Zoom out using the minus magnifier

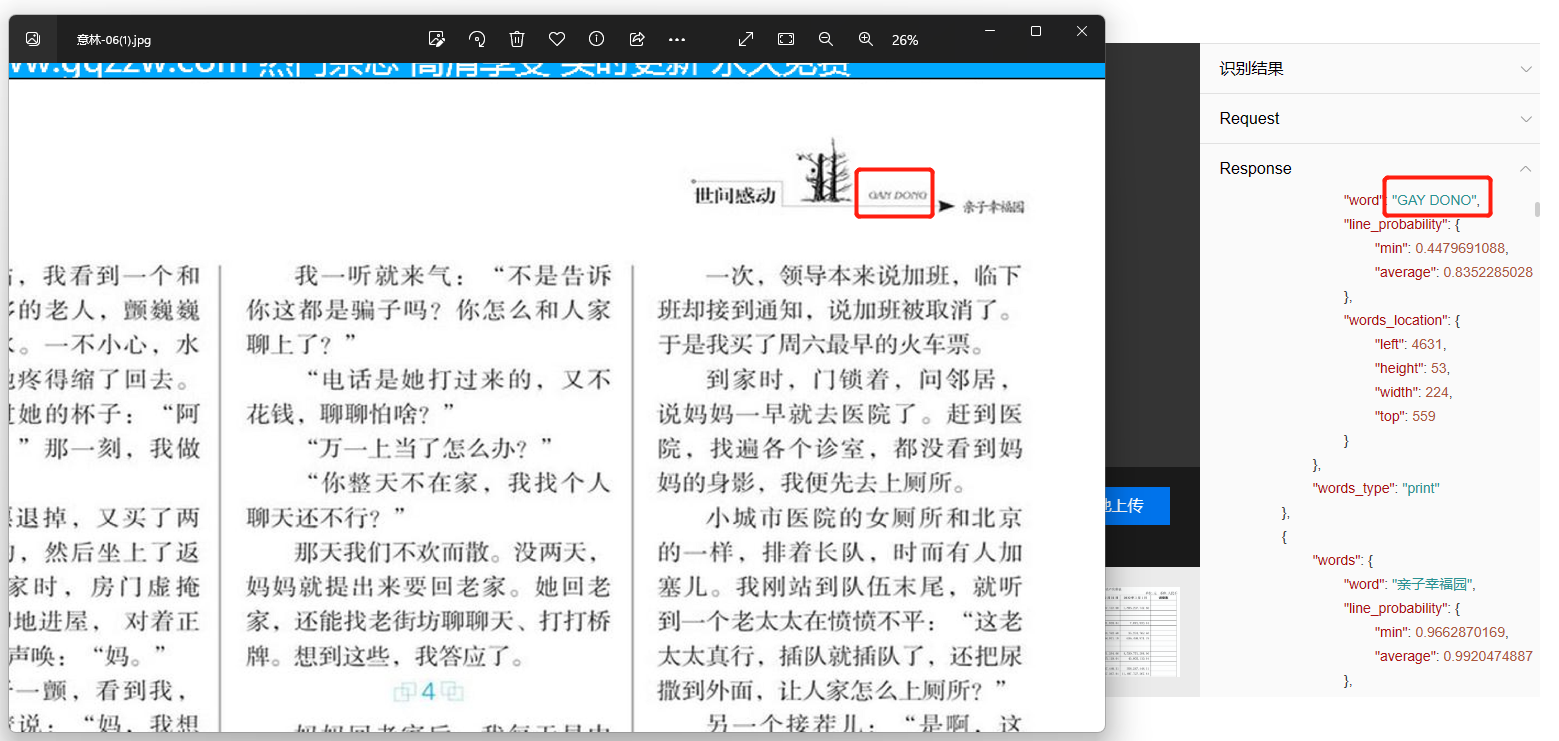click(x=826, y=39)
